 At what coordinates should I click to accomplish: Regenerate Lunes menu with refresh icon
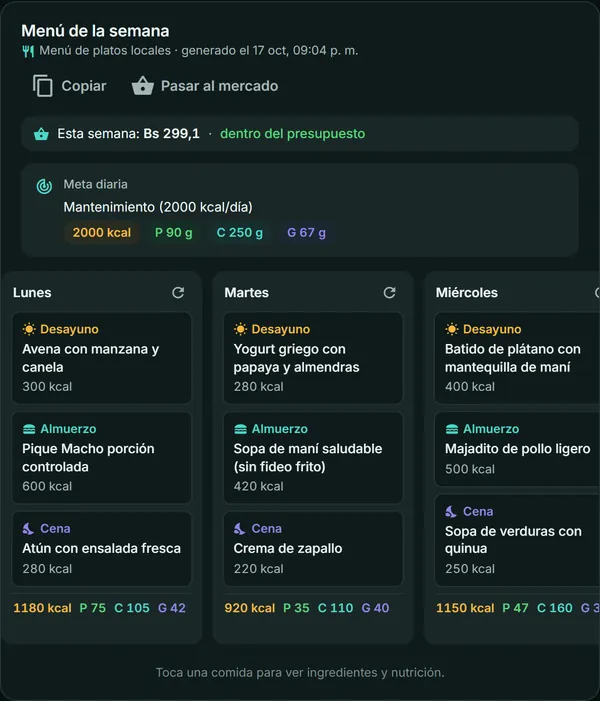pyautogui.click(x=178, y=292)
